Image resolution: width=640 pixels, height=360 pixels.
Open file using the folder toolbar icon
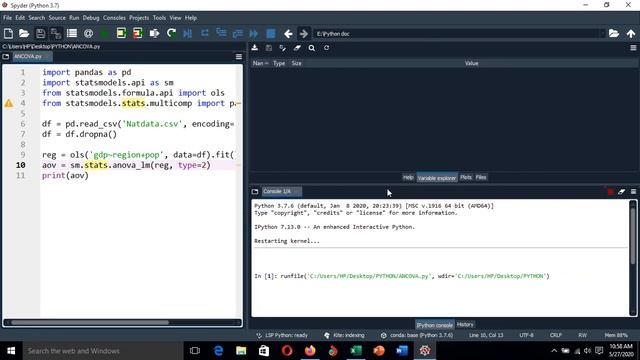click(24, 33)
